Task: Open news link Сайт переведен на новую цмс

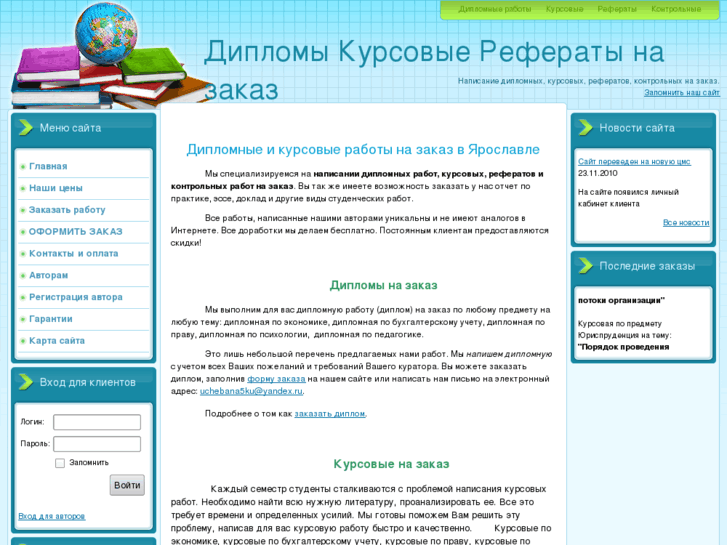Action: 634,161
